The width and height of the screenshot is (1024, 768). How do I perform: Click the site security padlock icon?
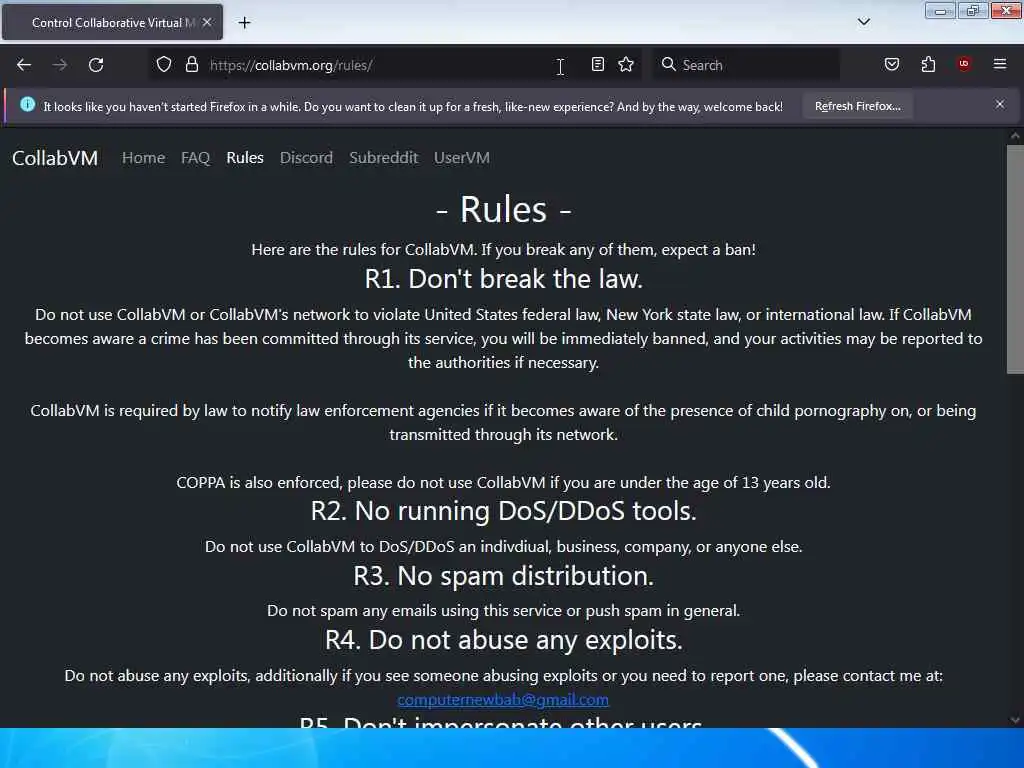click(x=191, y=65)
